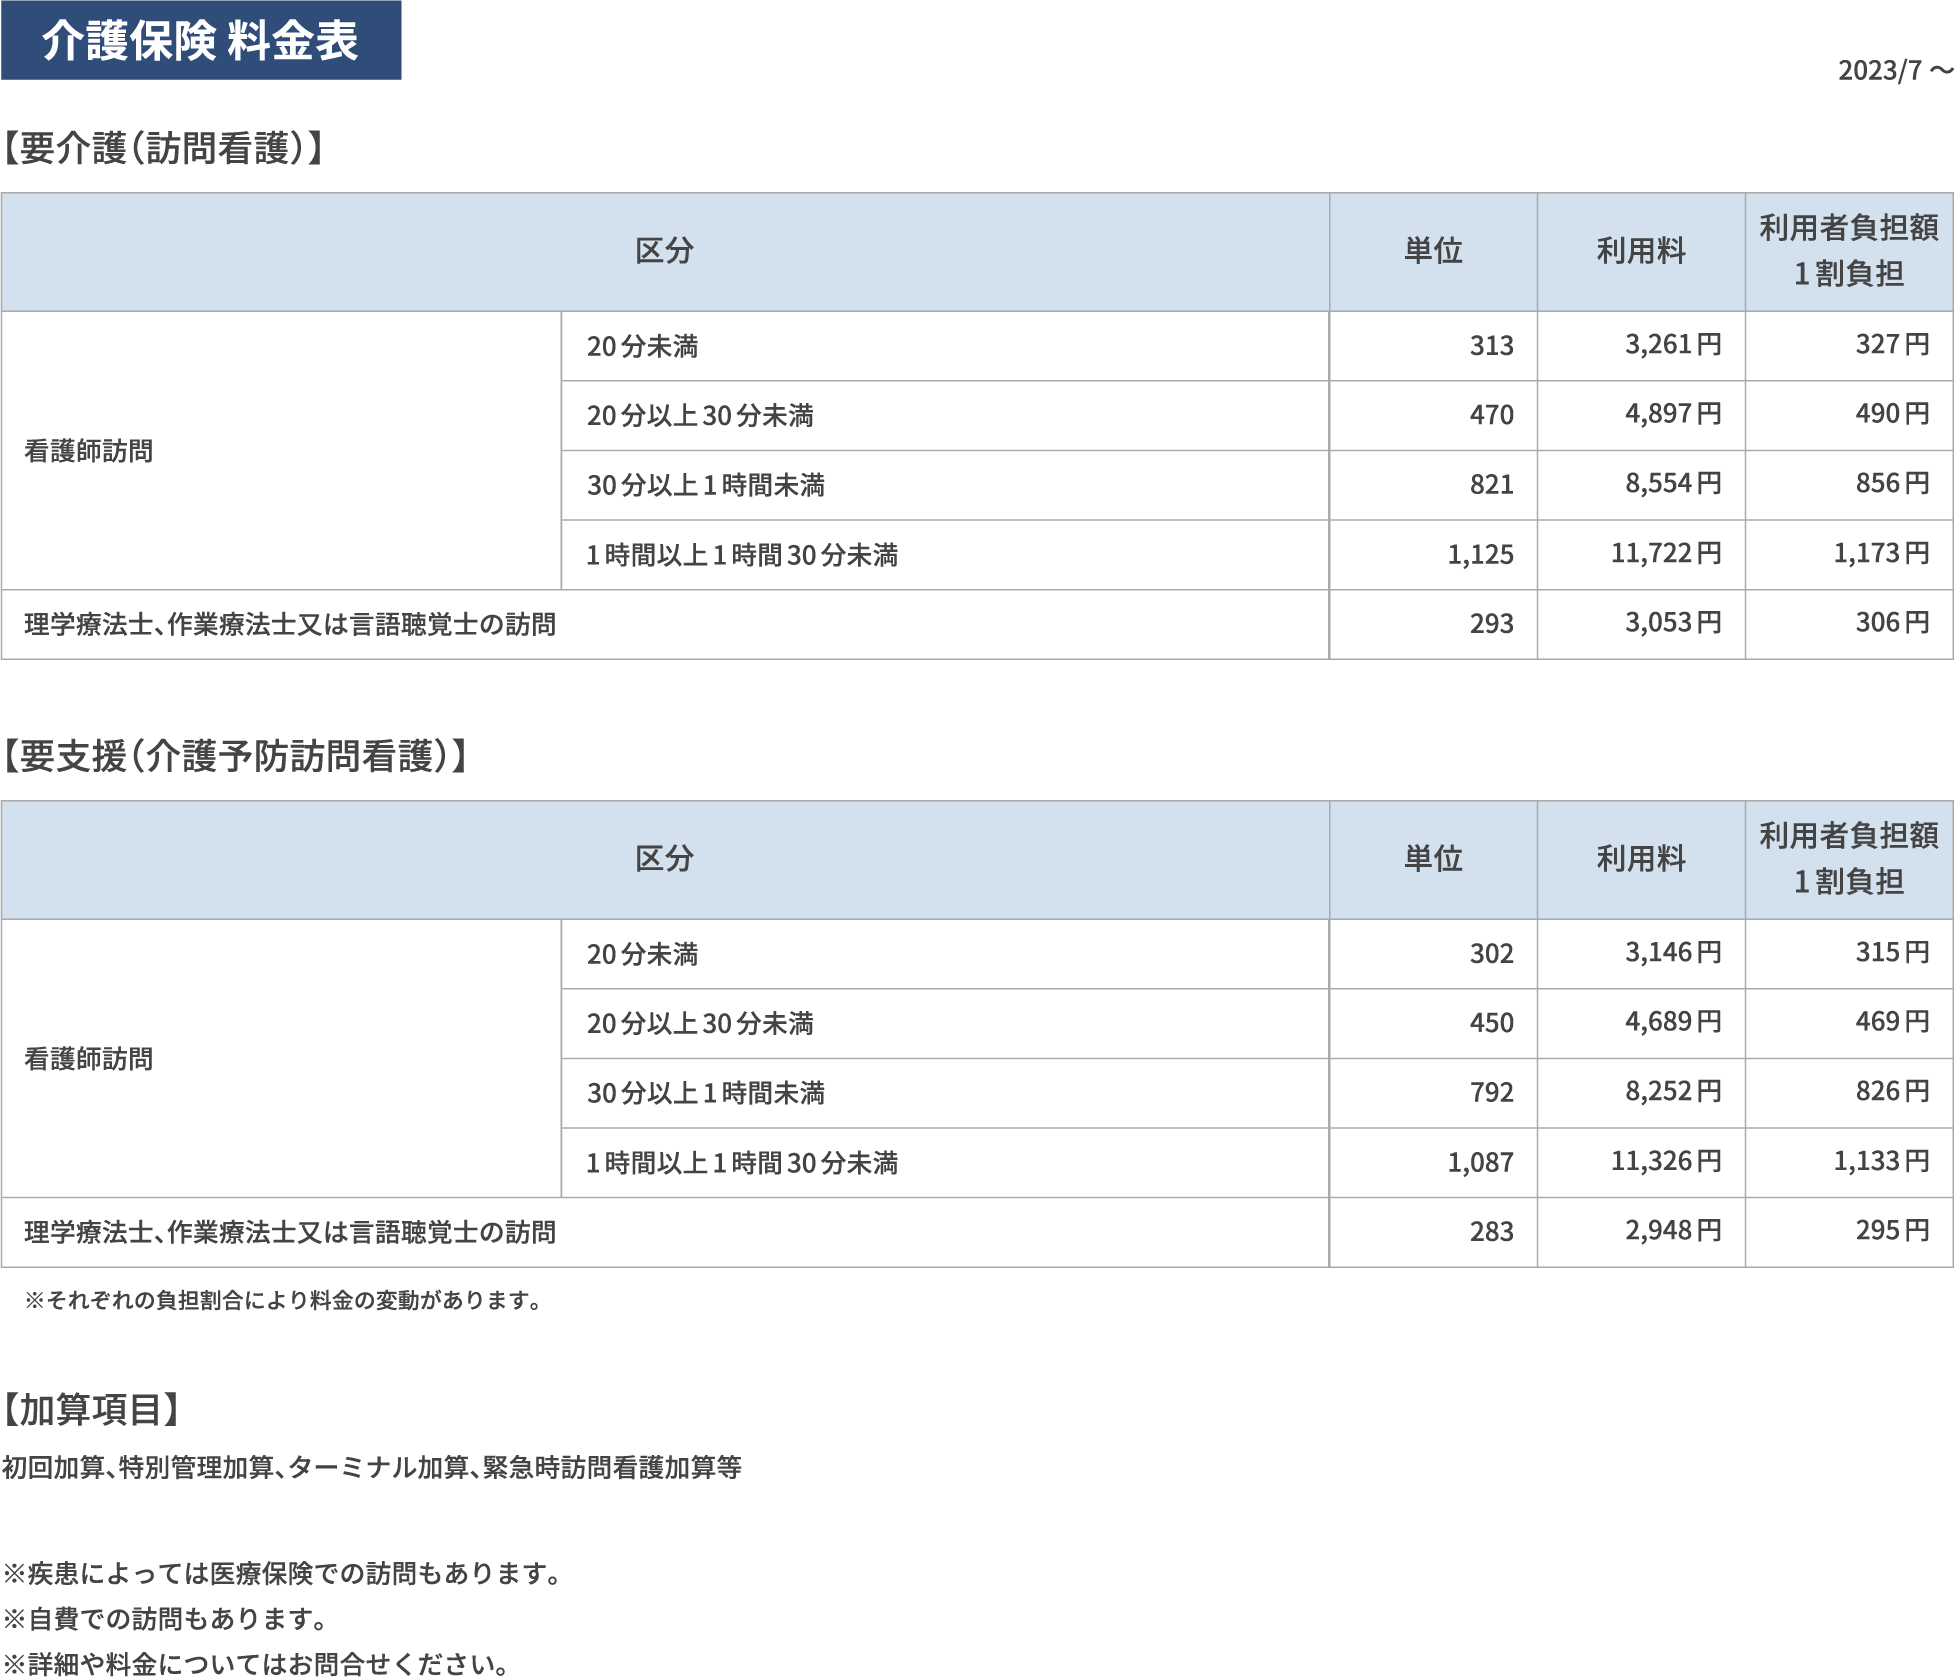Click the 1,087 unit value cell

pos(1479,1162)
